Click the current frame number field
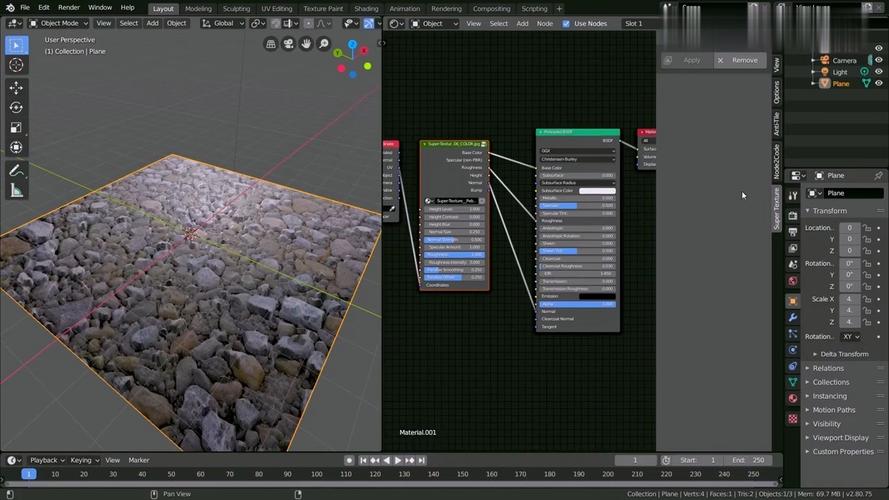889x500 pixels. coord(636,460)
